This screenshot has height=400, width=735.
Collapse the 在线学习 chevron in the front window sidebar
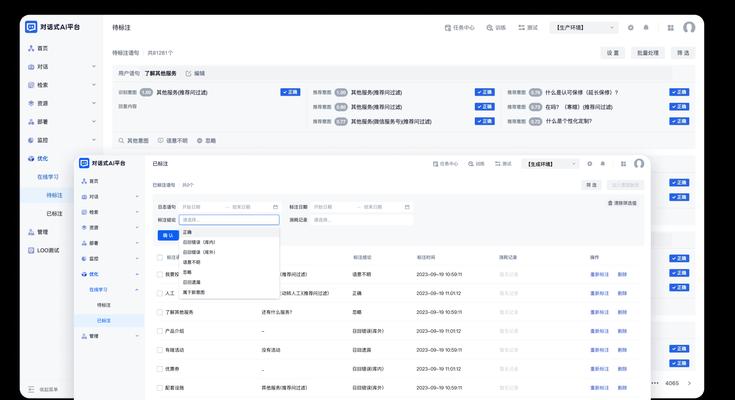pyautogui.click(x=137, y=290)
